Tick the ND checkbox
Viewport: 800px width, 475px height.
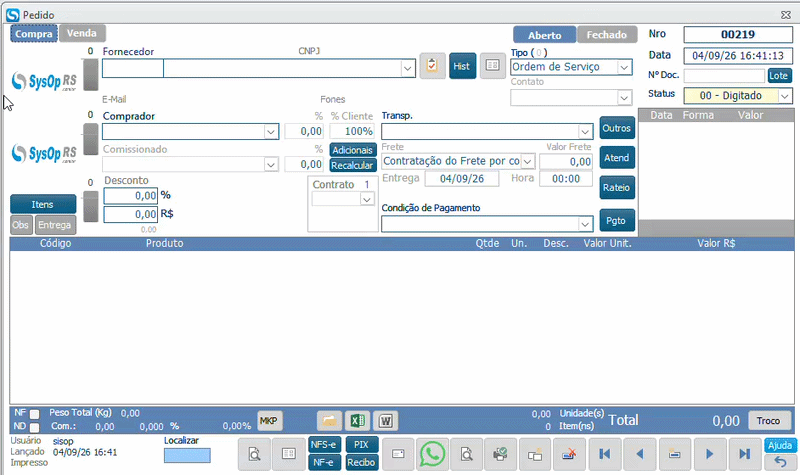click(x=34, y=427)
